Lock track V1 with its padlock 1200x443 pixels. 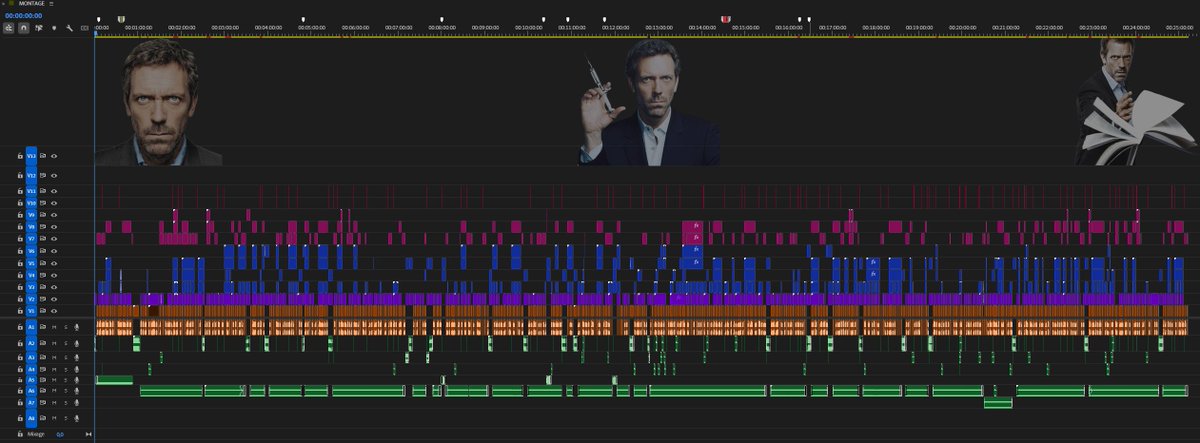click(20, 311)
